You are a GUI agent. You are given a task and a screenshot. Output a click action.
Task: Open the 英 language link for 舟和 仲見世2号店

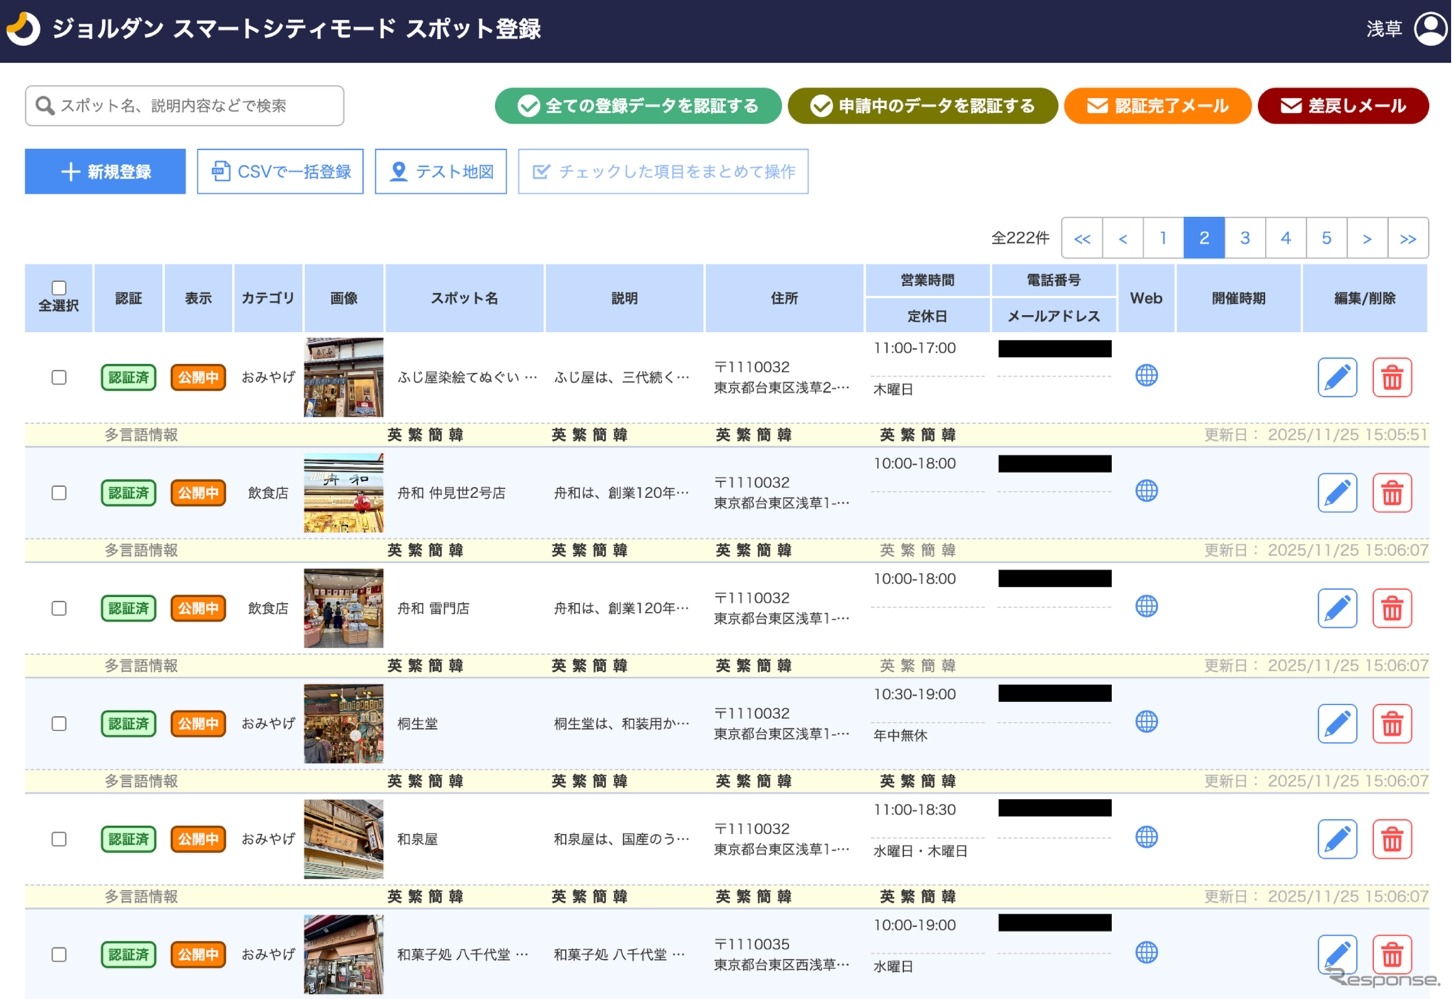(394, 550)
